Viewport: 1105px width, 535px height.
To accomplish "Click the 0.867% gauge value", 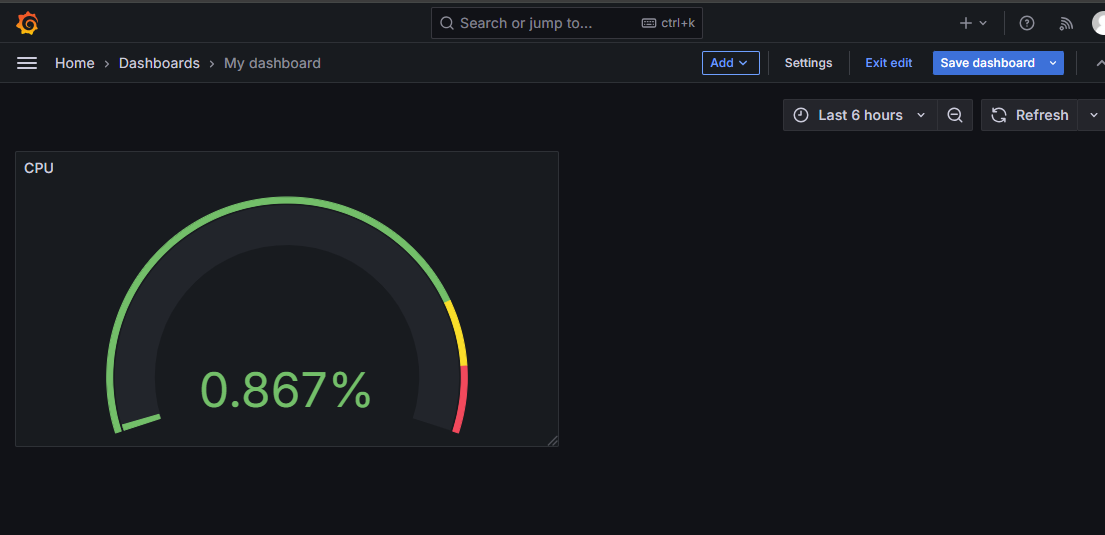I will [x=285, y=390].
